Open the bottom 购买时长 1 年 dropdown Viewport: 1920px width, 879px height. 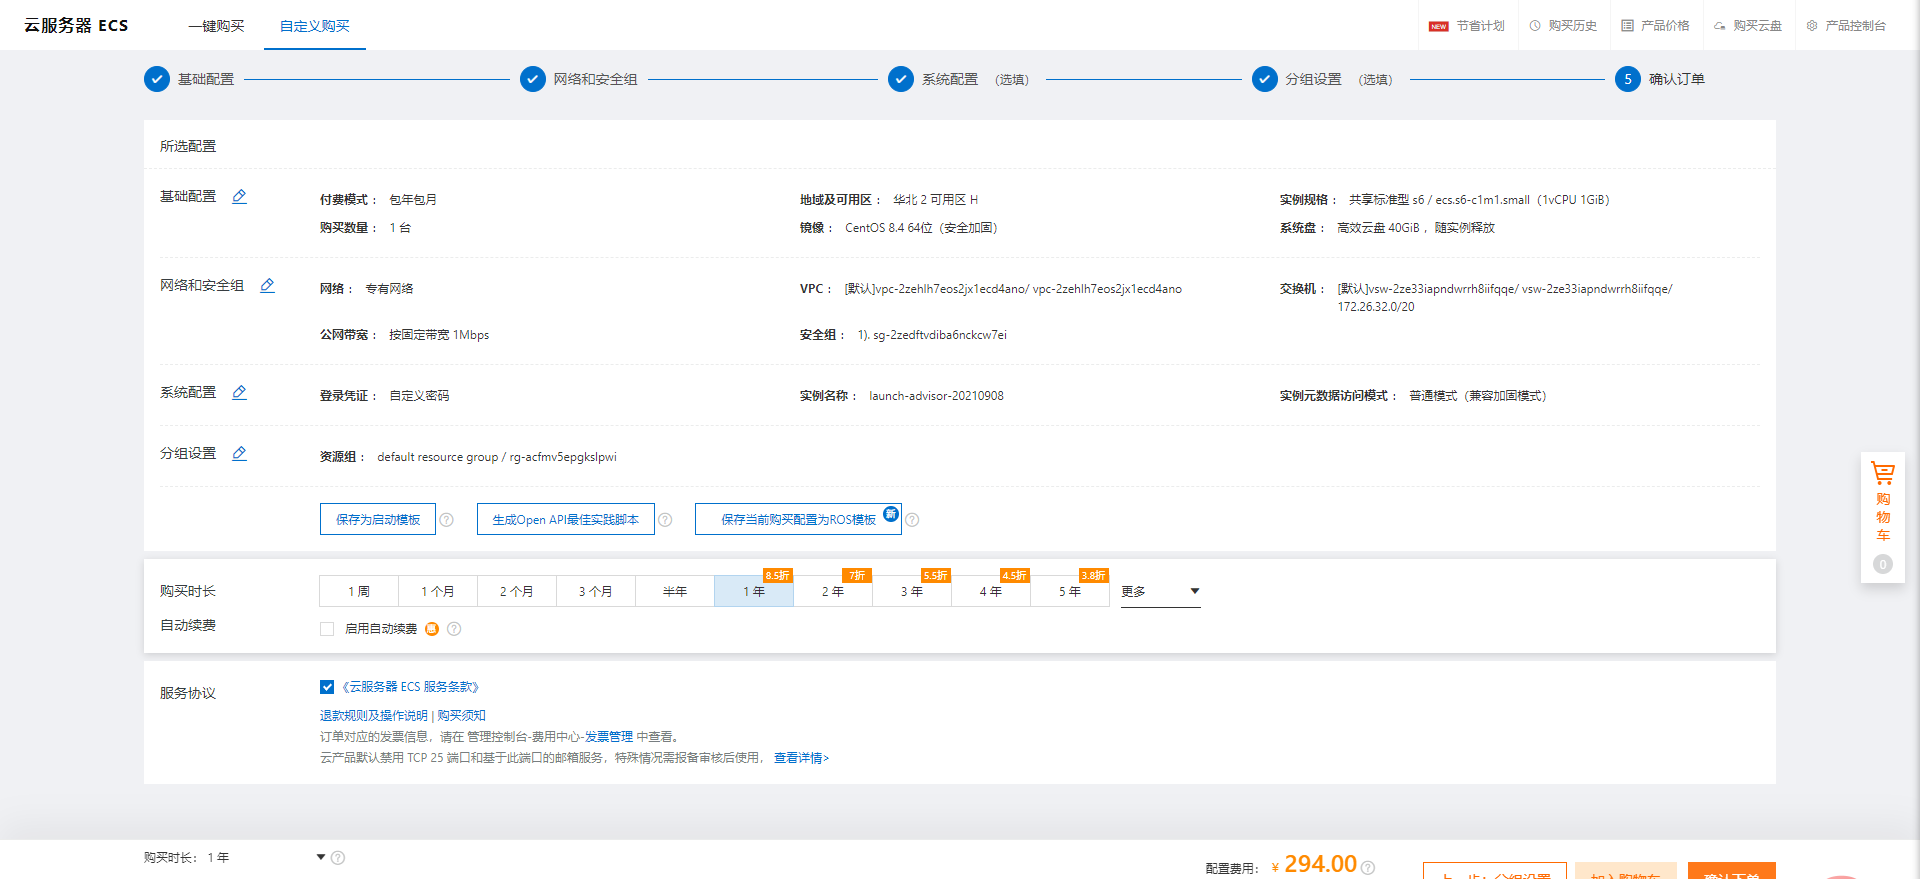pyautogui.click(x=265, y=858)
